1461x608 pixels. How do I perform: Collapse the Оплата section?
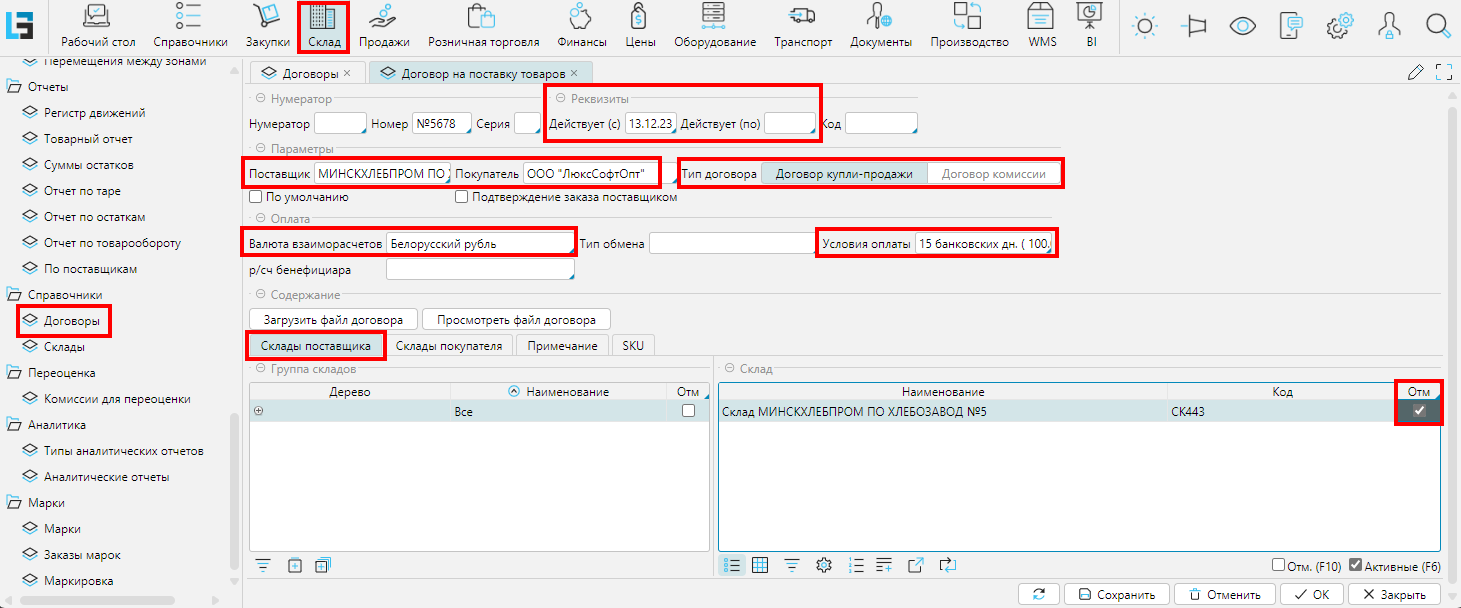click(261, 219)
